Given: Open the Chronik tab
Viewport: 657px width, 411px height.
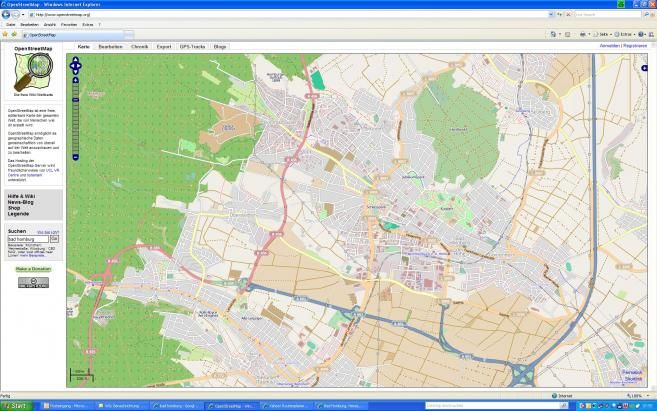Looking at the screenshot, I should point(139,46).
